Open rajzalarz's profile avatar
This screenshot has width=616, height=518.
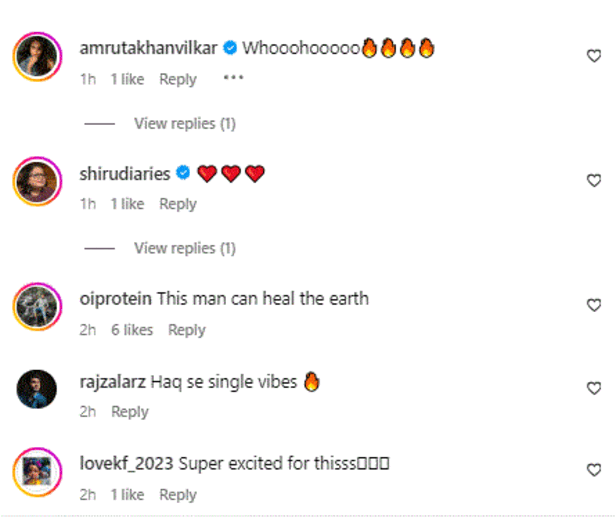point(36,388)
